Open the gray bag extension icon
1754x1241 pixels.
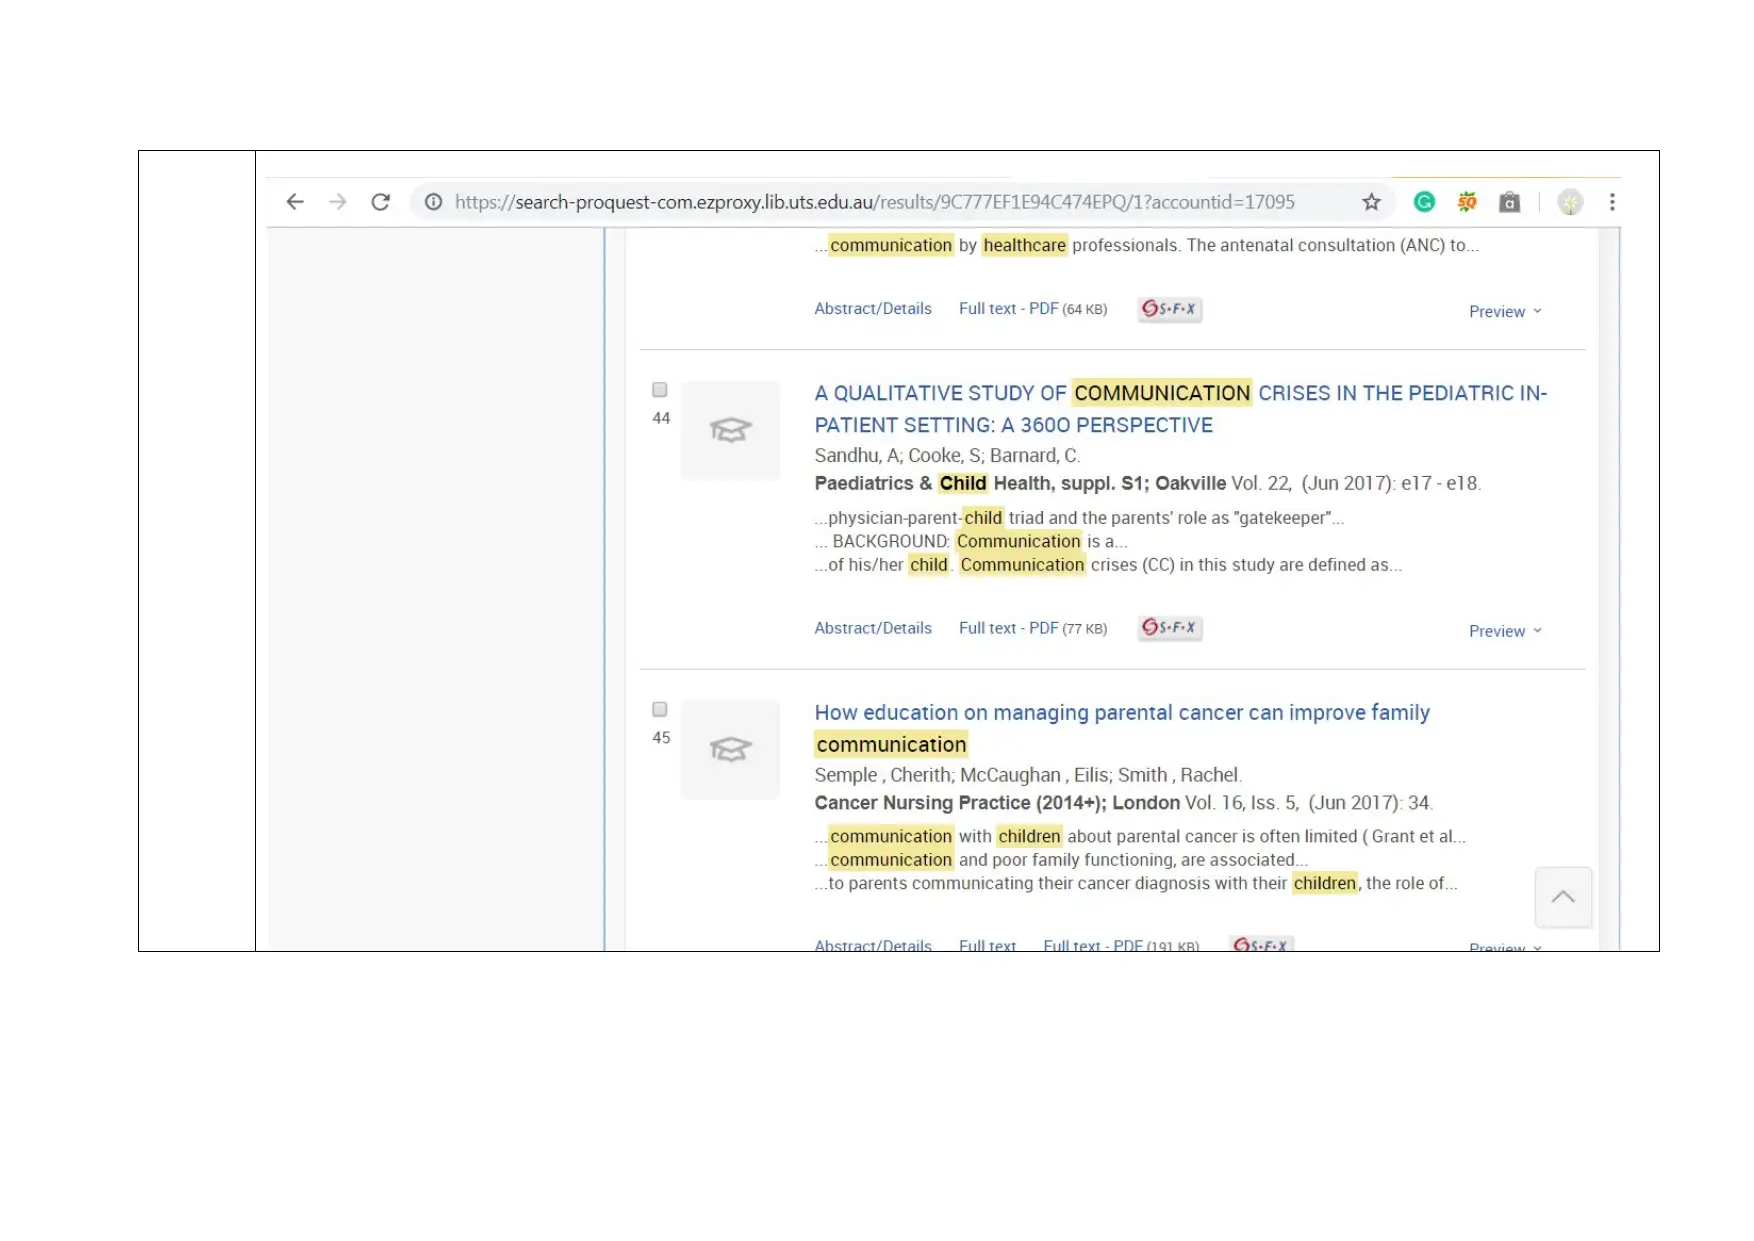(1510, 202)
